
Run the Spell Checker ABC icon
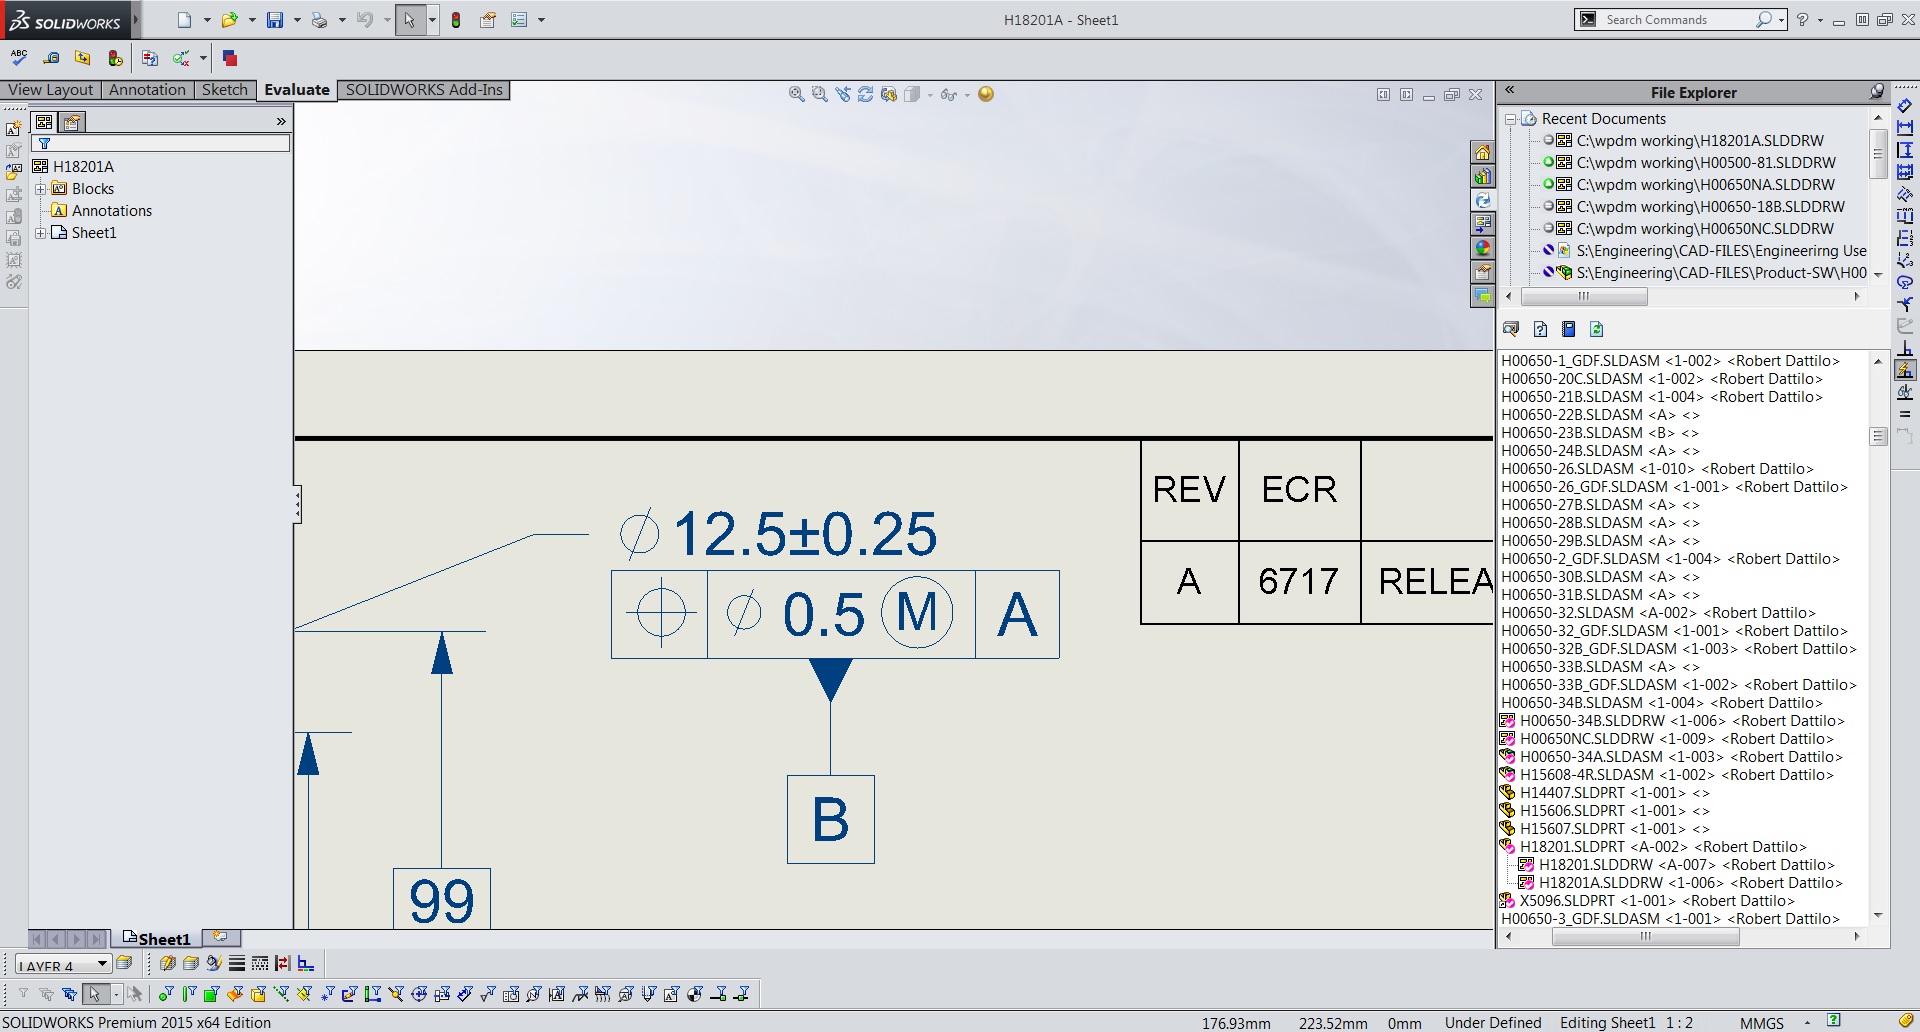(x=18, y=58)
